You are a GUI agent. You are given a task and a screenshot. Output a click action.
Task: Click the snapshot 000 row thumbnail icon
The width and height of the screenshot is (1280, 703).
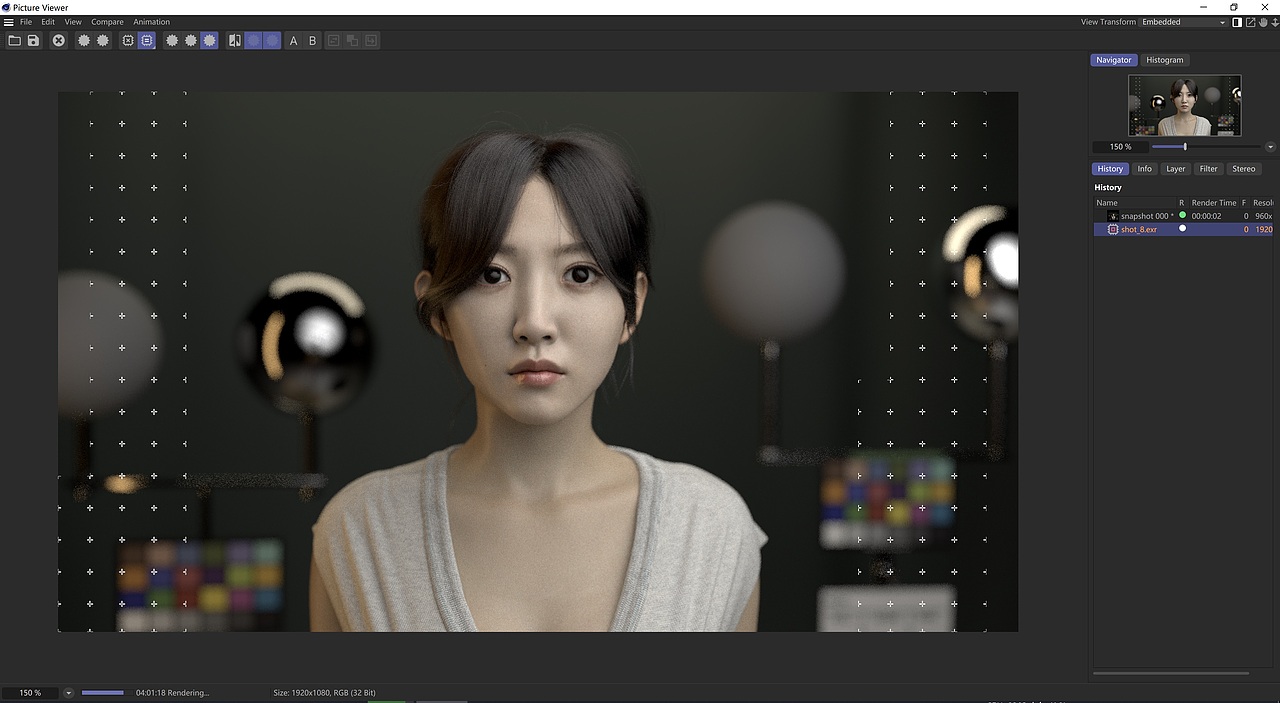coord(1113,216)
